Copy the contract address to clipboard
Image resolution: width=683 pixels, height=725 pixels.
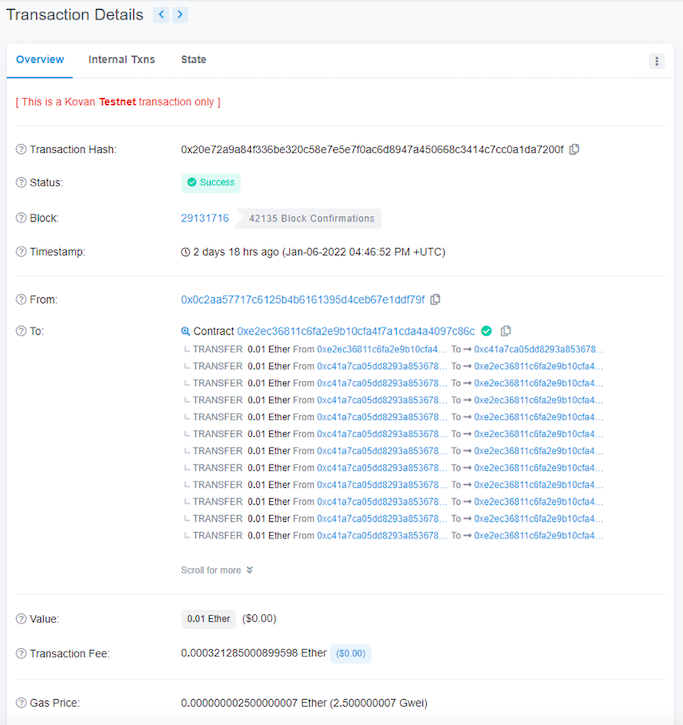point(505,331)
